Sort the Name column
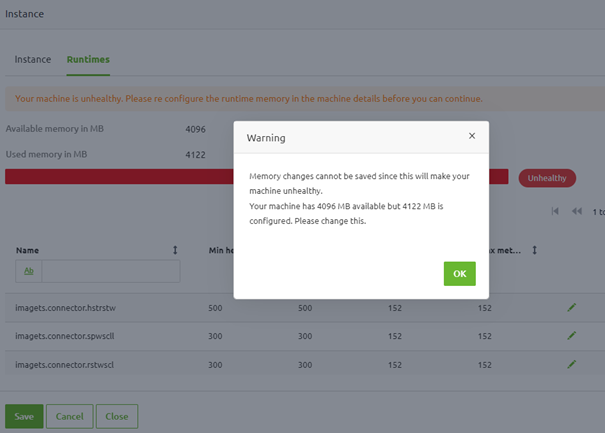605x433 pixels. click(x=175, y=250)
